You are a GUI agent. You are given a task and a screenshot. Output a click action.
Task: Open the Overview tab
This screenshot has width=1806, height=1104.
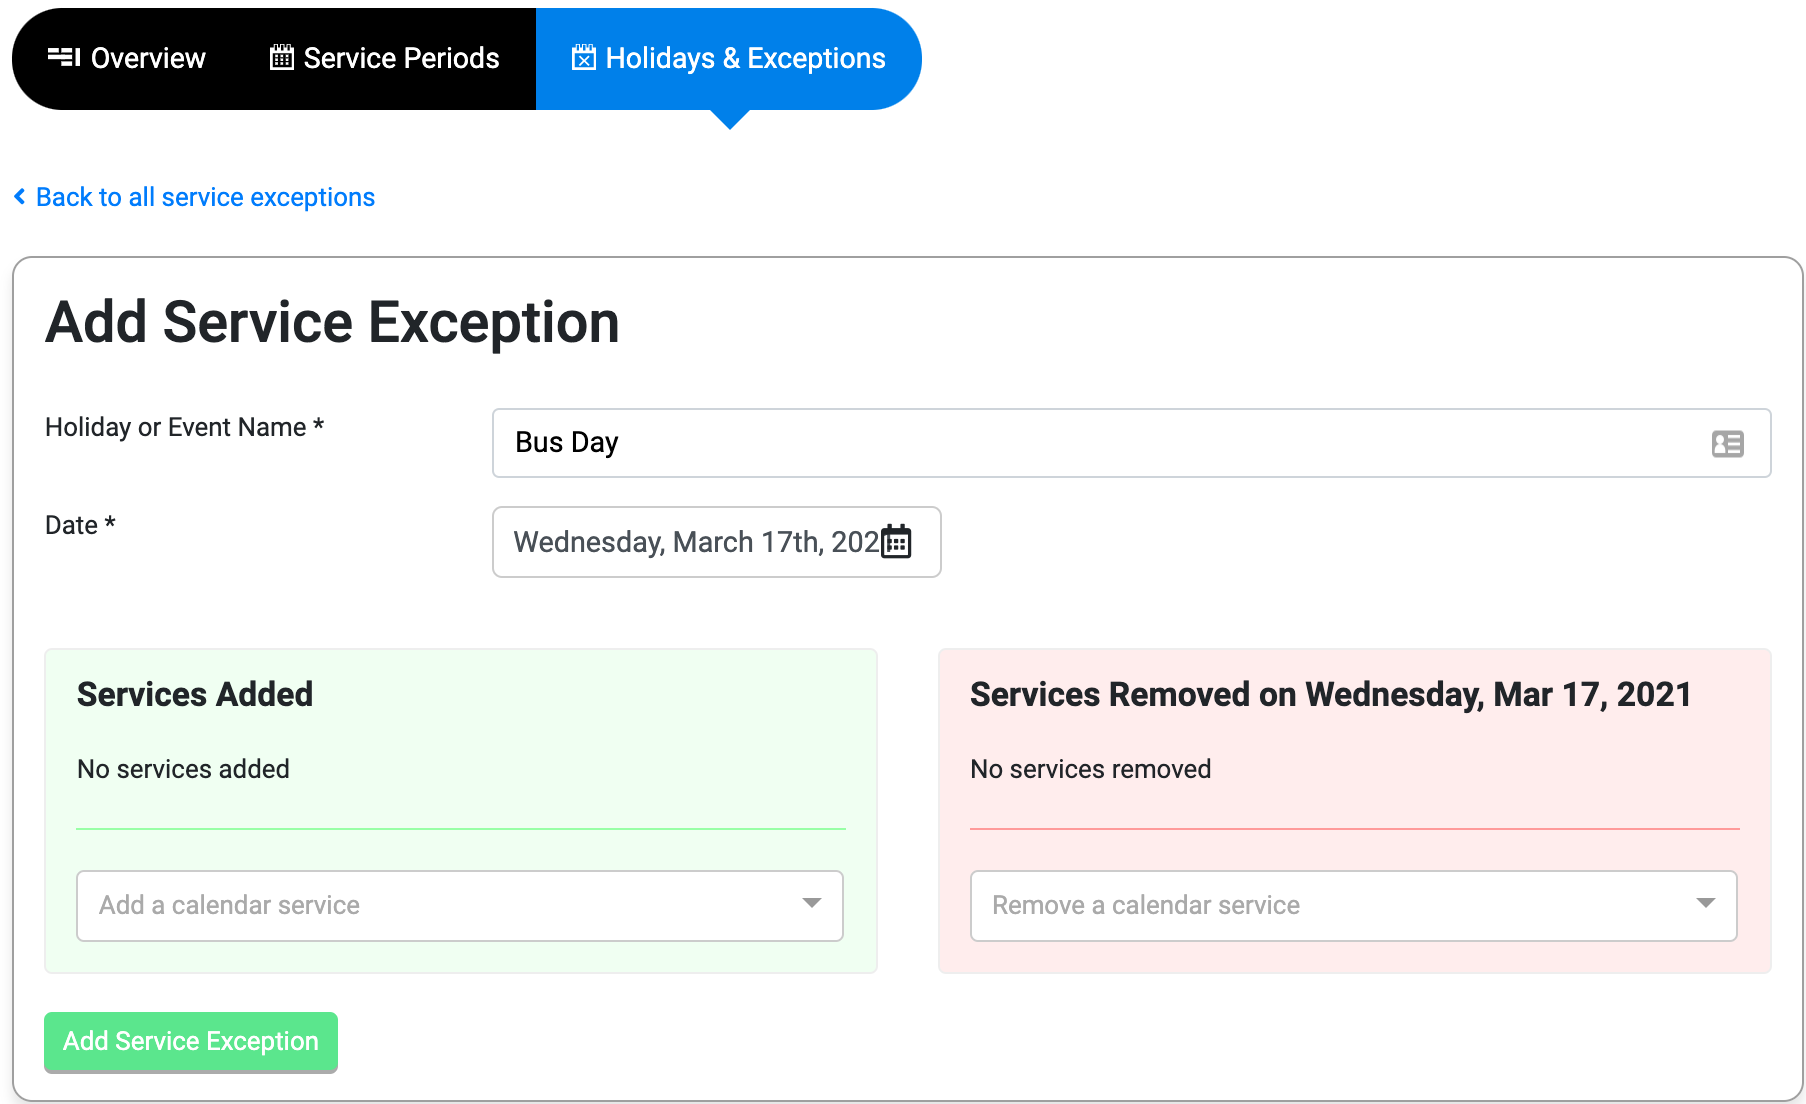pyautogui.click(x=127, y=58)
